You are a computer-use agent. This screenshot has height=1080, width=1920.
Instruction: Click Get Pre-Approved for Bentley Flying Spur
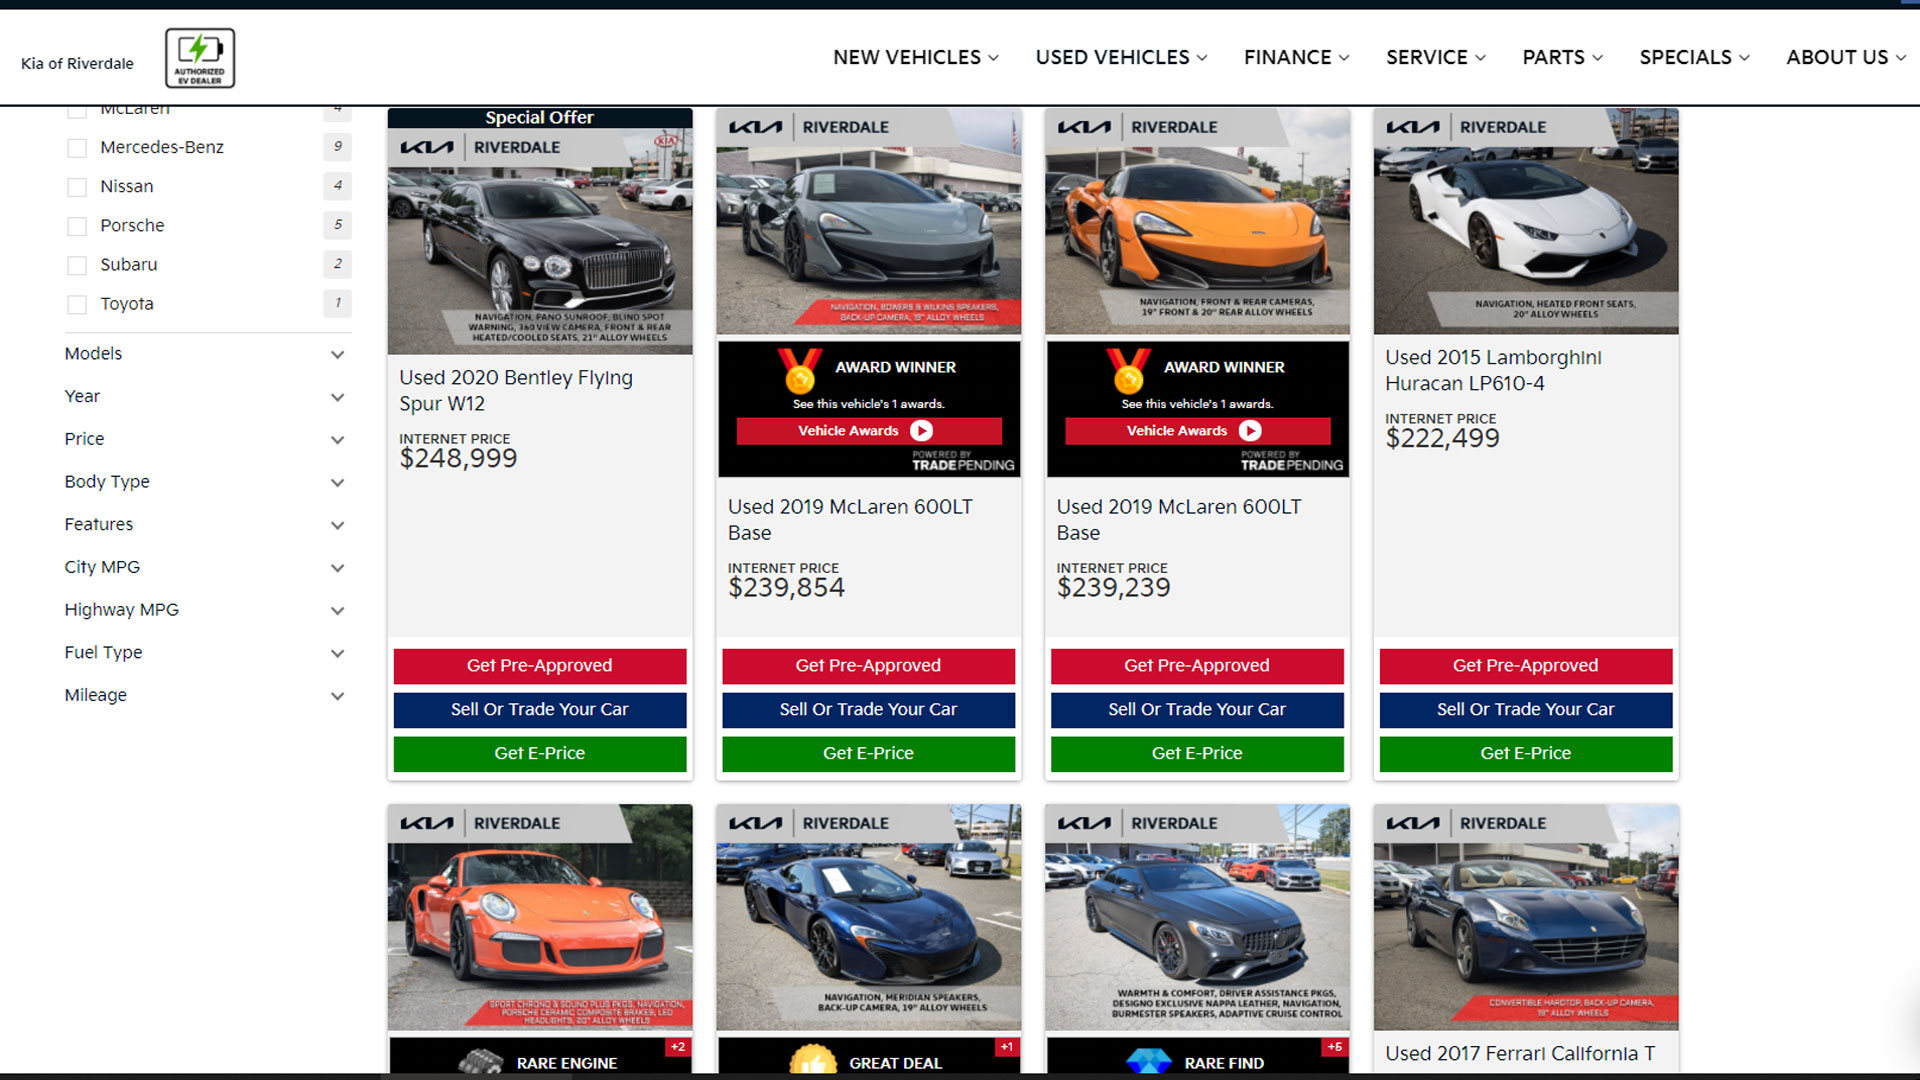point(539,666)
